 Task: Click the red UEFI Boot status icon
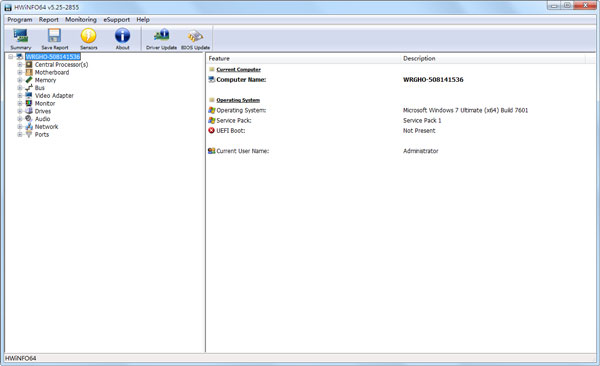[x=211, y=131]
